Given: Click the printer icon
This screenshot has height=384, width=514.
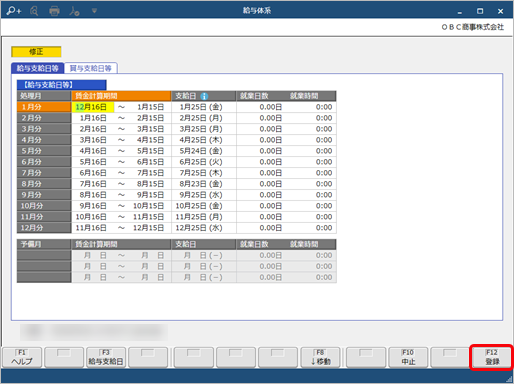Looking at the screenshot, I should click(54, 11).
